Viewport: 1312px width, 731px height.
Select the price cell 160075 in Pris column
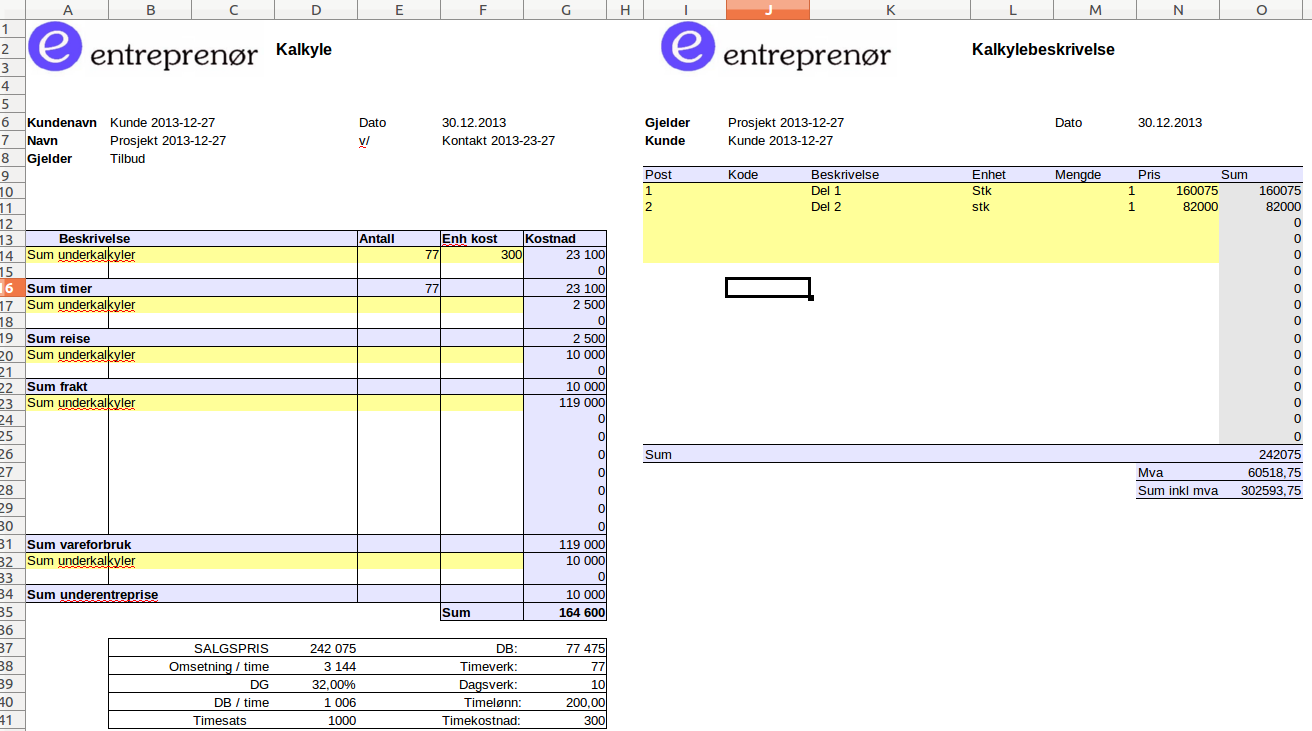pyautogui.click(x=1178, y=190)
